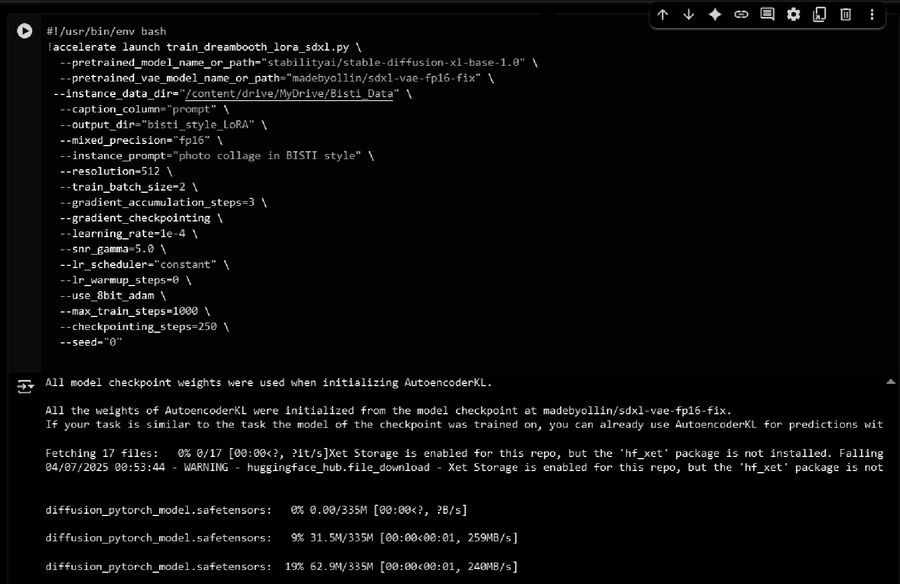900x584 pixels.
Task: Open more cell actions menu
Action: pyautogui.click(x=872, y=15)
